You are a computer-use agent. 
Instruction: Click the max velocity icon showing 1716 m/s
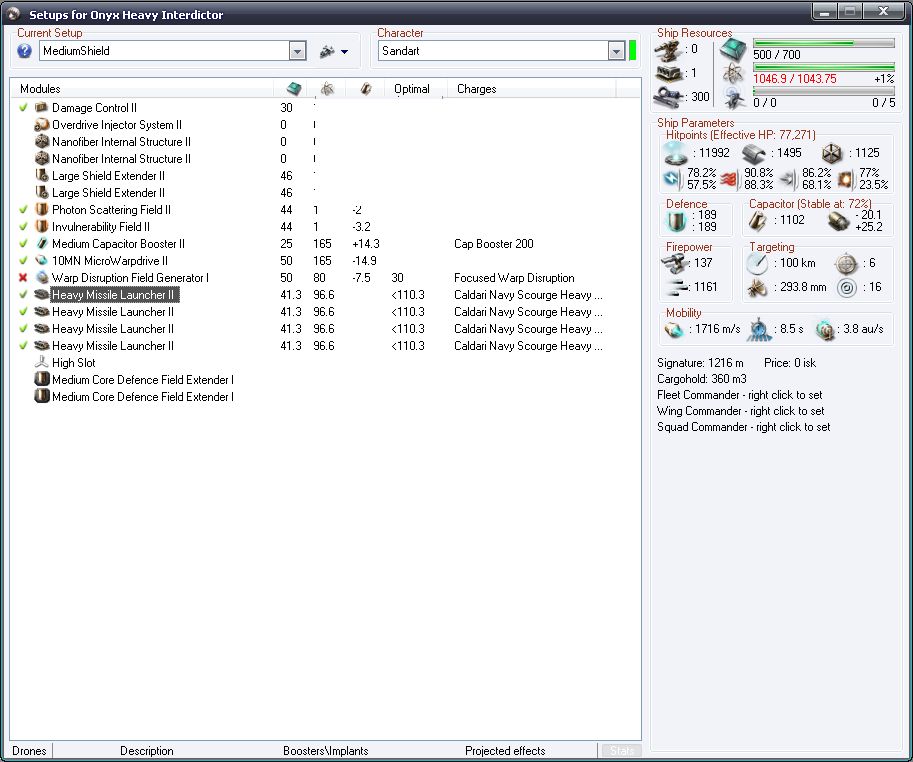coord(674,330)
